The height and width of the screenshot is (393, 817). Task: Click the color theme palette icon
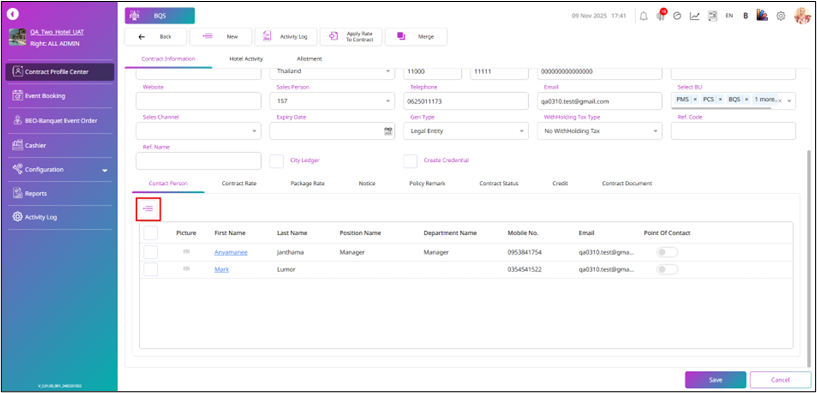point(762,16)
